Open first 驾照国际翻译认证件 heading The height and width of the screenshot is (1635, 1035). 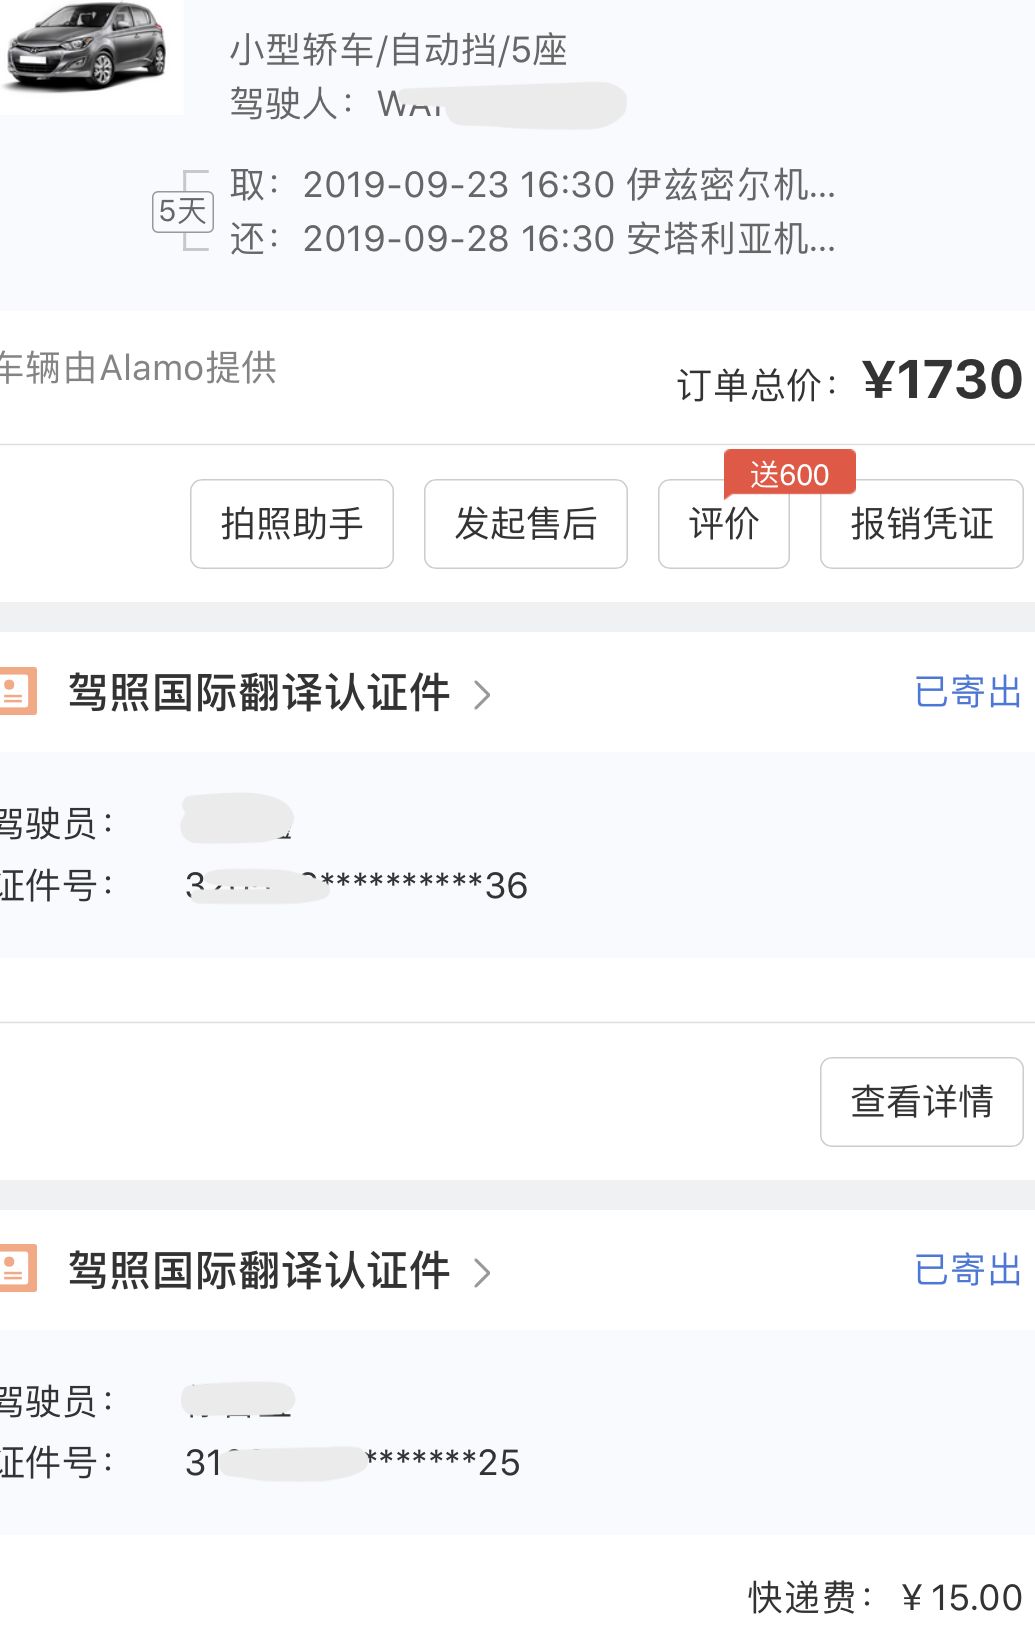point(259,692)
